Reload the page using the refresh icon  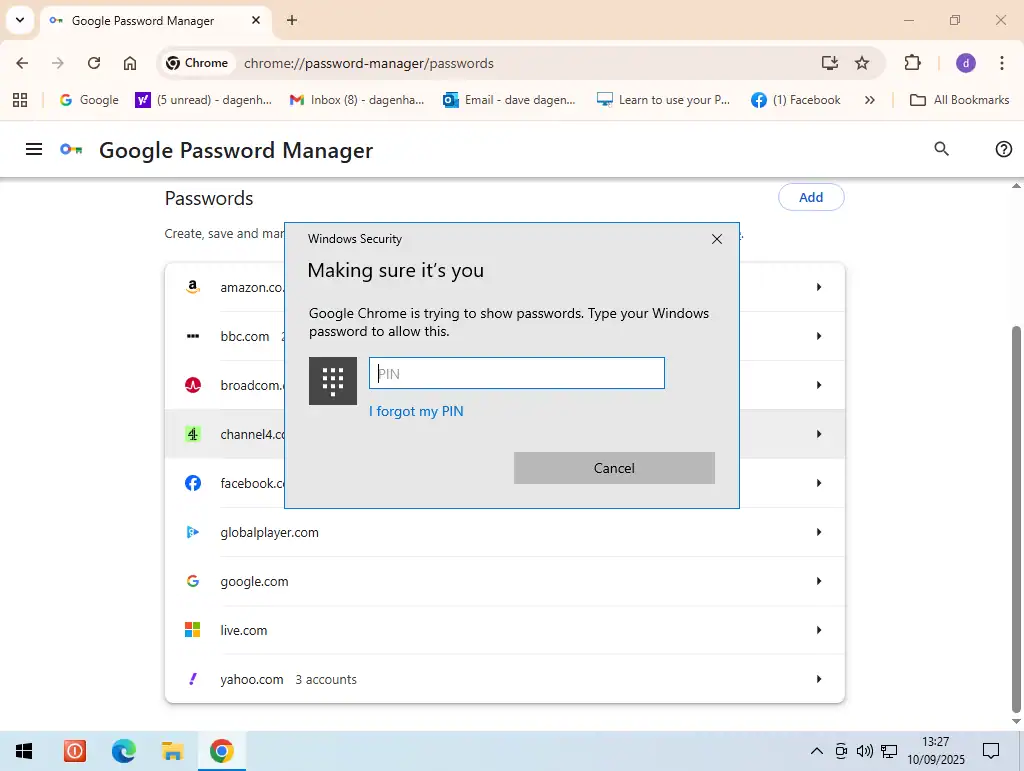click(x=94, y=63)
